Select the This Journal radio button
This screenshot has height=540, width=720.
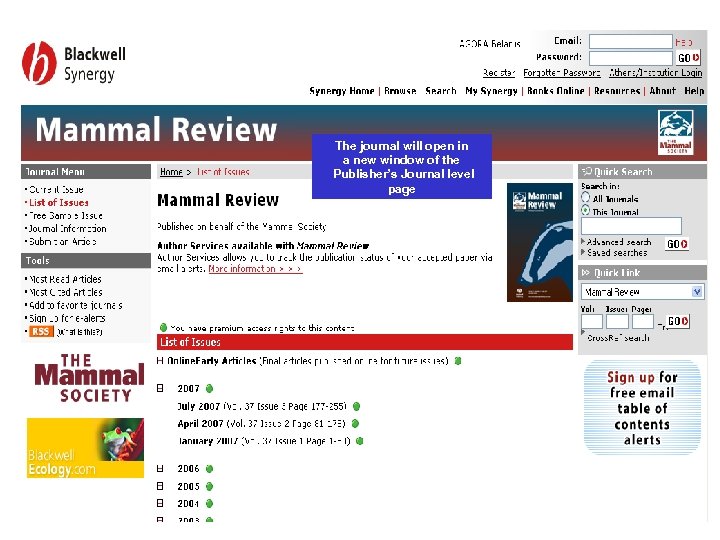(x=585, y=211)
